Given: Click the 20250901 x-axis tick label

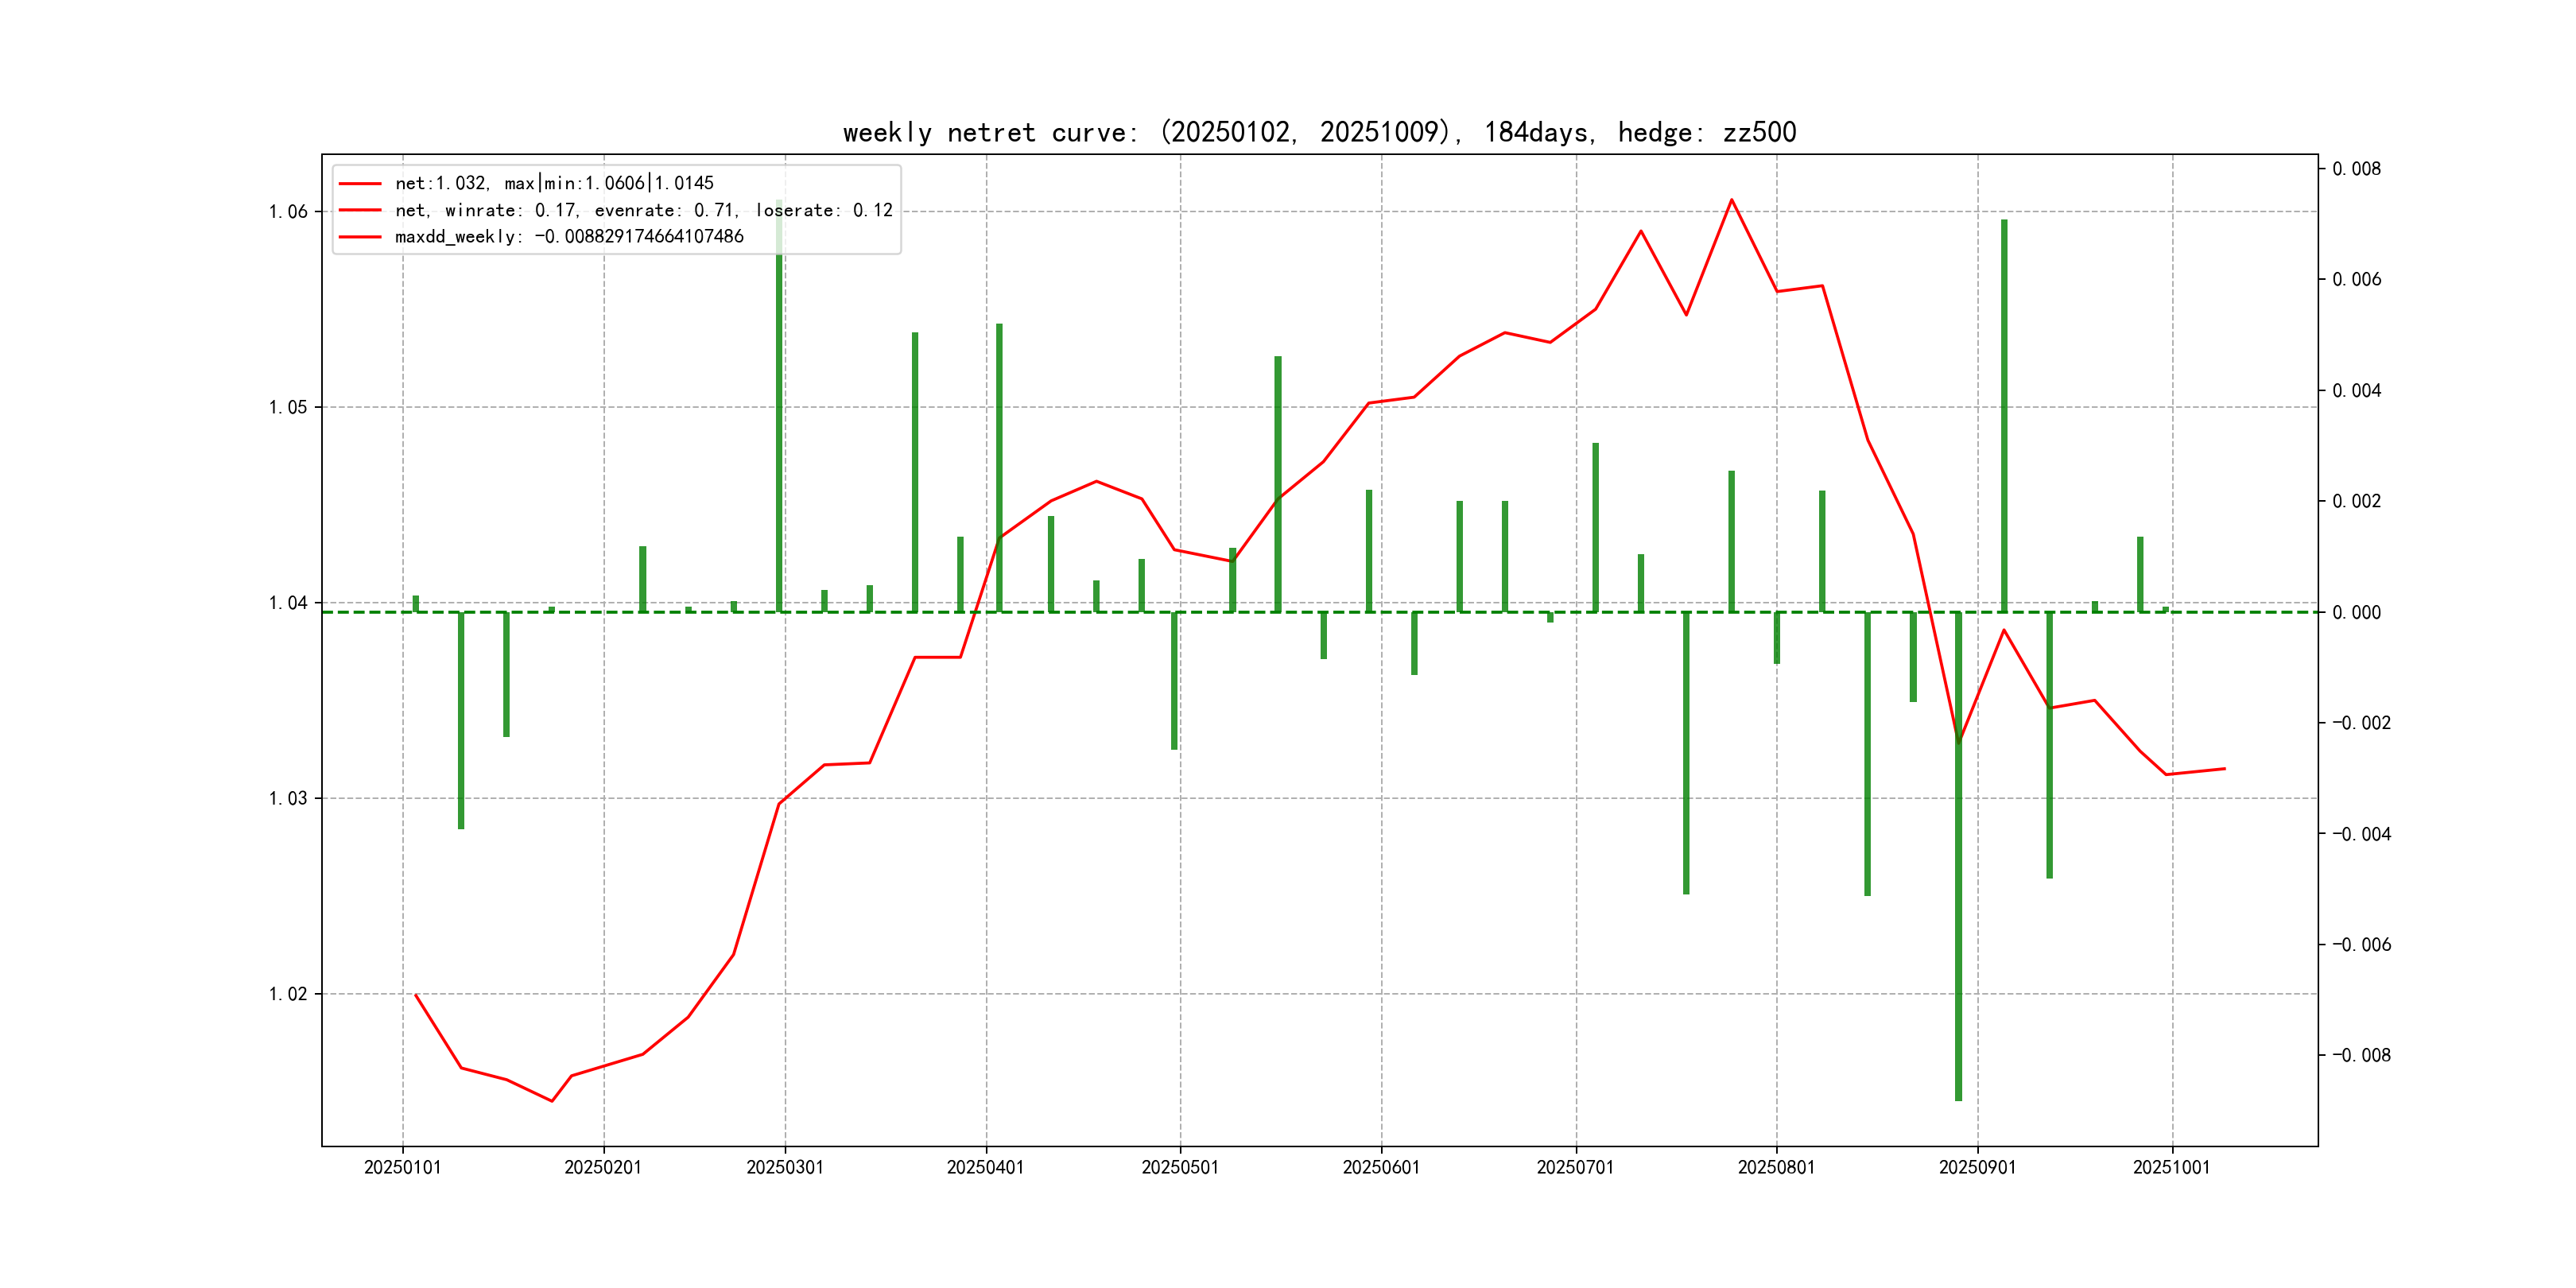Looking at the screenshot, I should pos(1977,1168).
